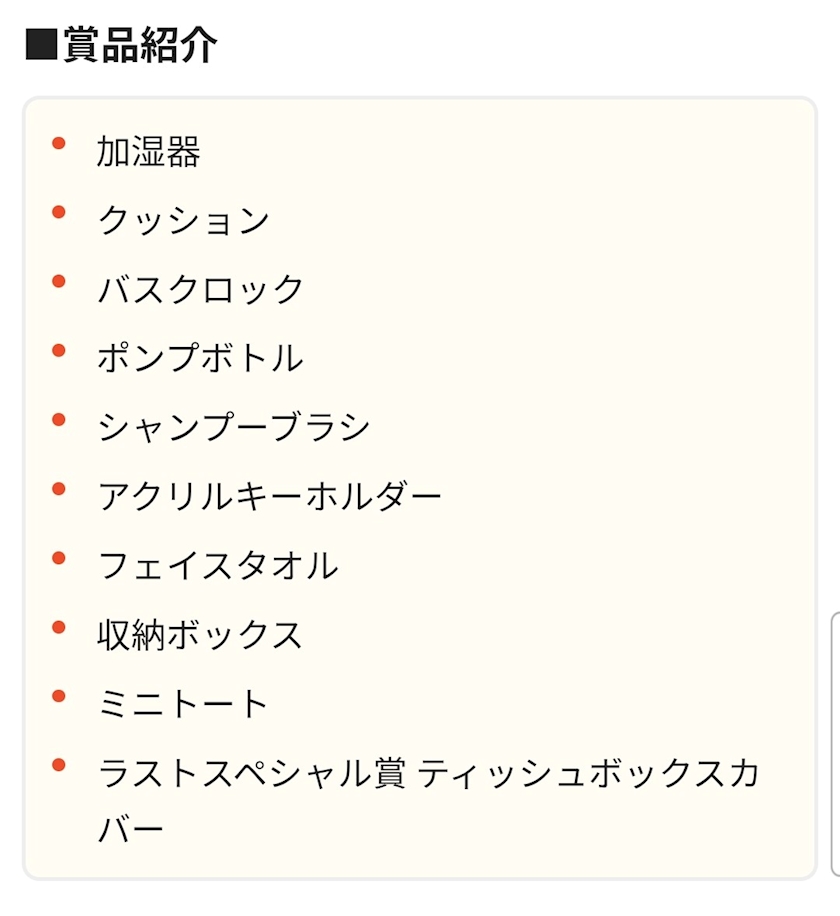The width and height of the screenshot is (840, 916).
Task: Select the 収納ボックス list item
Action: [x=200, y=634]
